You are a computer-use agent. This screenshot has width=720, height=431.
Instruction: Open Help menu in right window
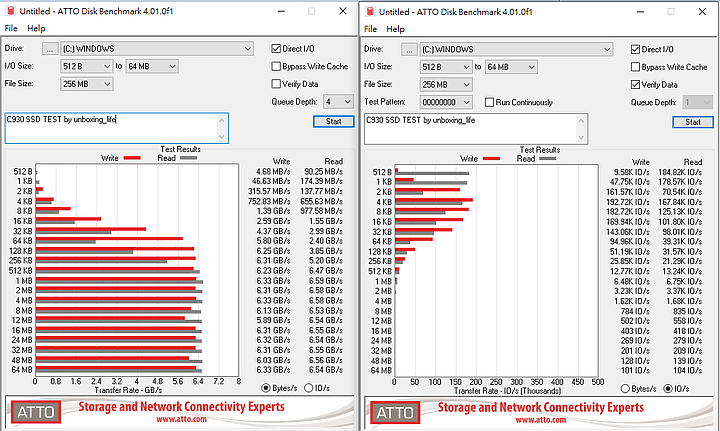[x=395, y=29]
